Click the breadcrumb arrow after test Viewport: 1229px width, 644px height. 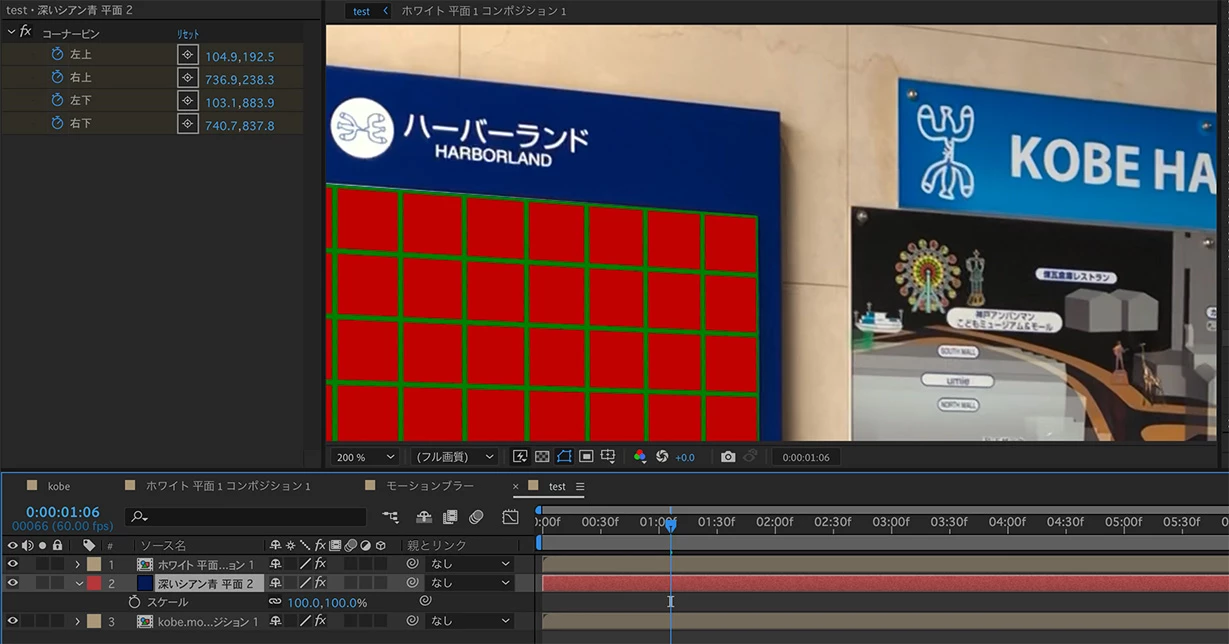[x=385, y=11]
